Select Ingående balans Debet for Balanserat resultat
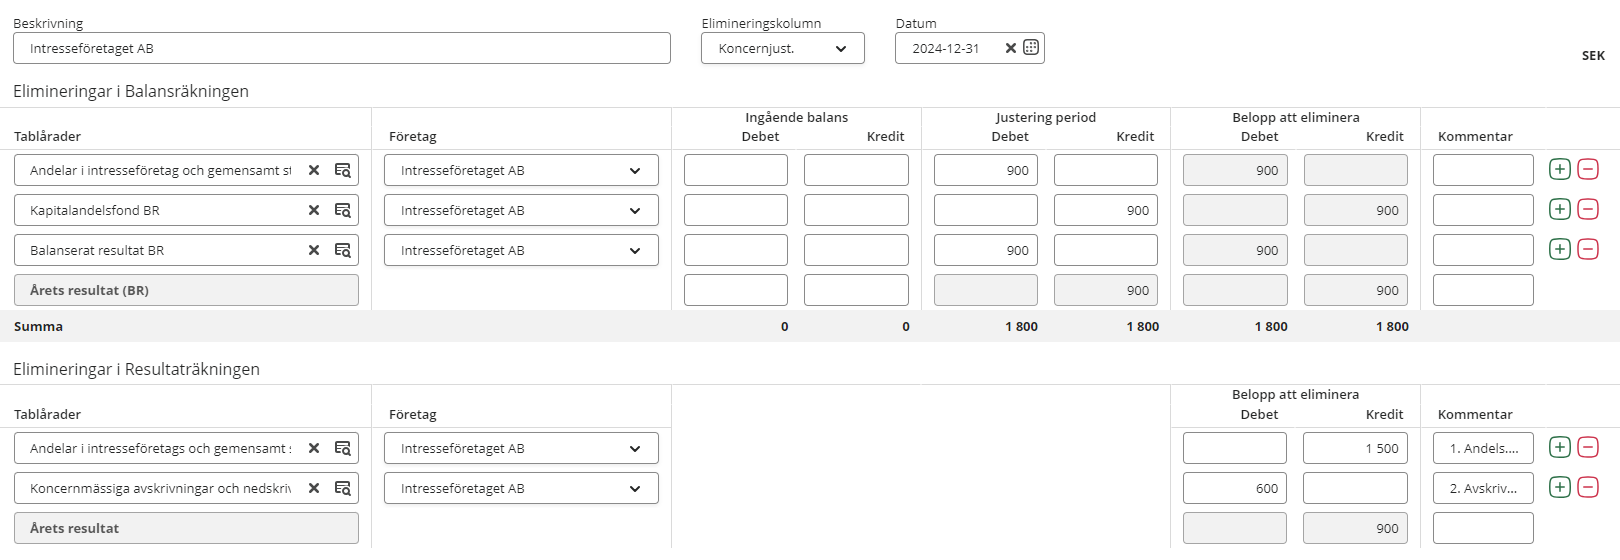 point(735,250)
